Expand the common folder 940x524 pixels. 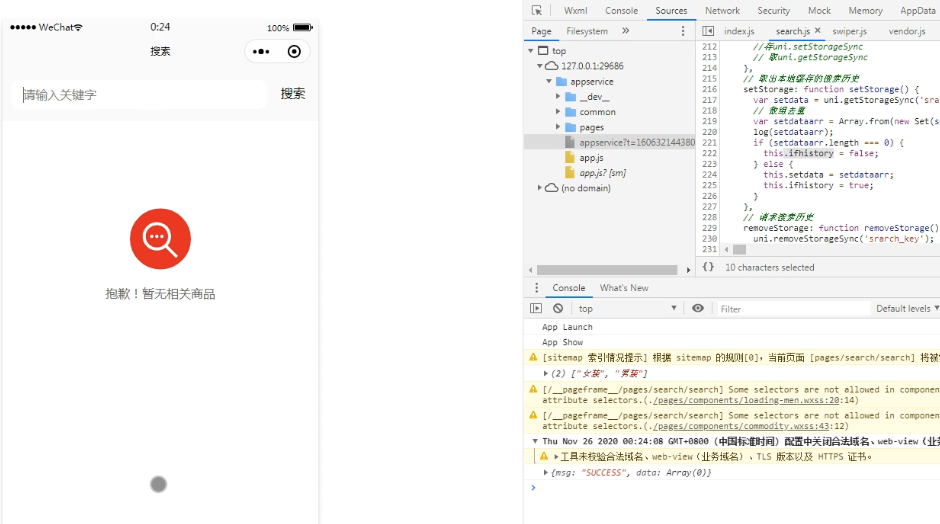coord(558,112)
